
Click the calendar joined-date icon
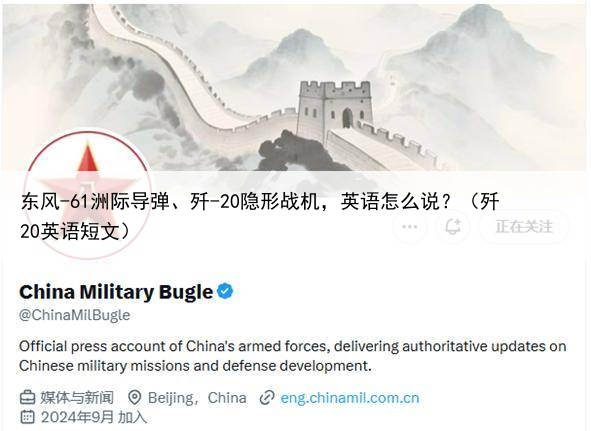pyautogui.click(x=27, y=417)
